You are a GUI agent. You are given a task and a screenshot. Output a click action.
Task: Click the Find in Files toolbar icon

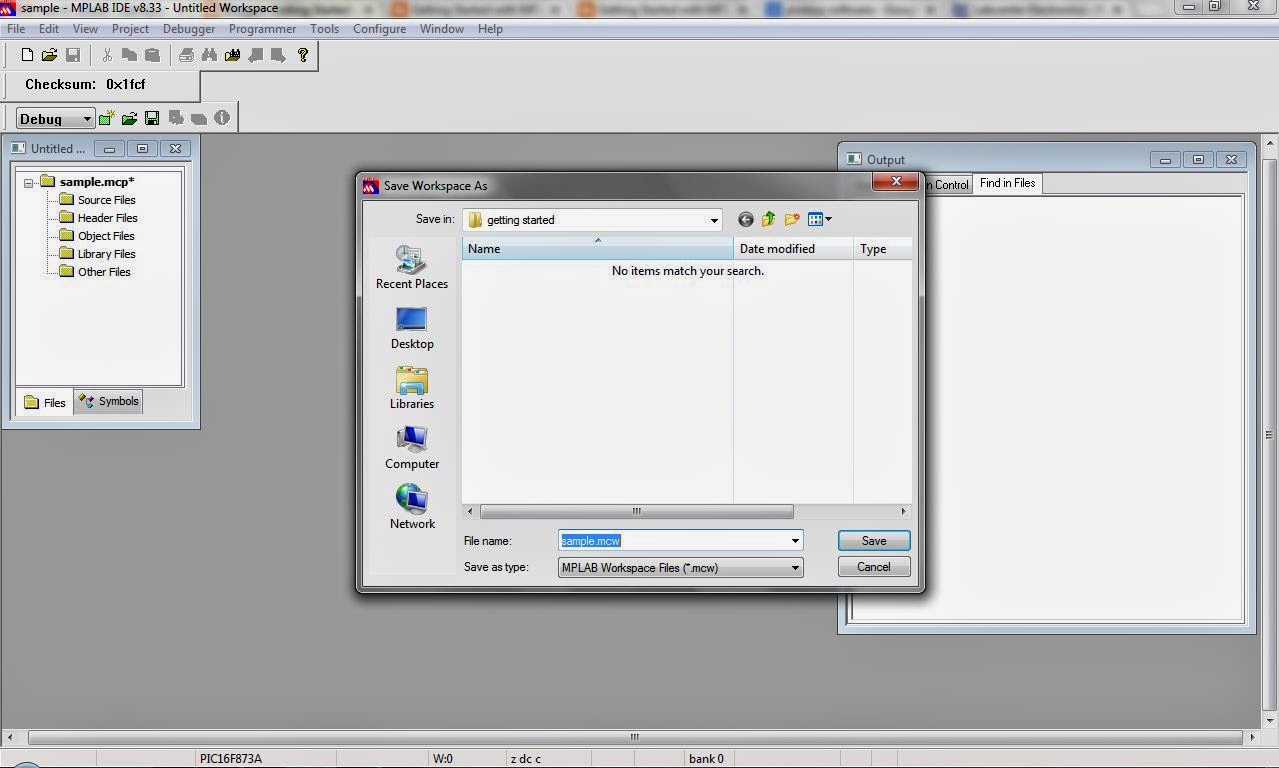pyautogui.click(x=232, y=56)
